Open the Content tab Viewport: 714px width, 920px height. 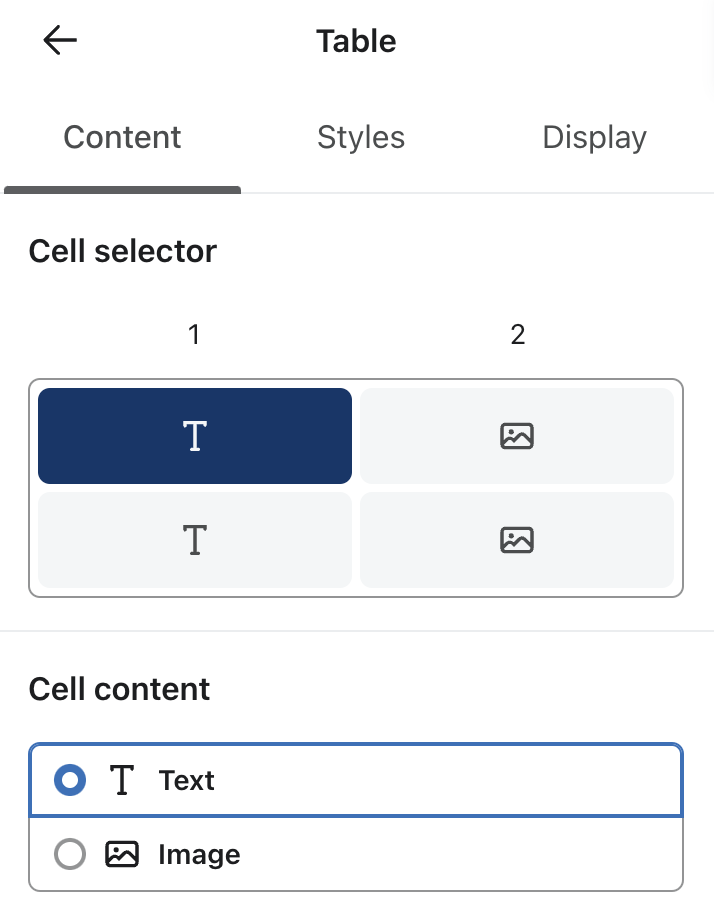(122, 137)
